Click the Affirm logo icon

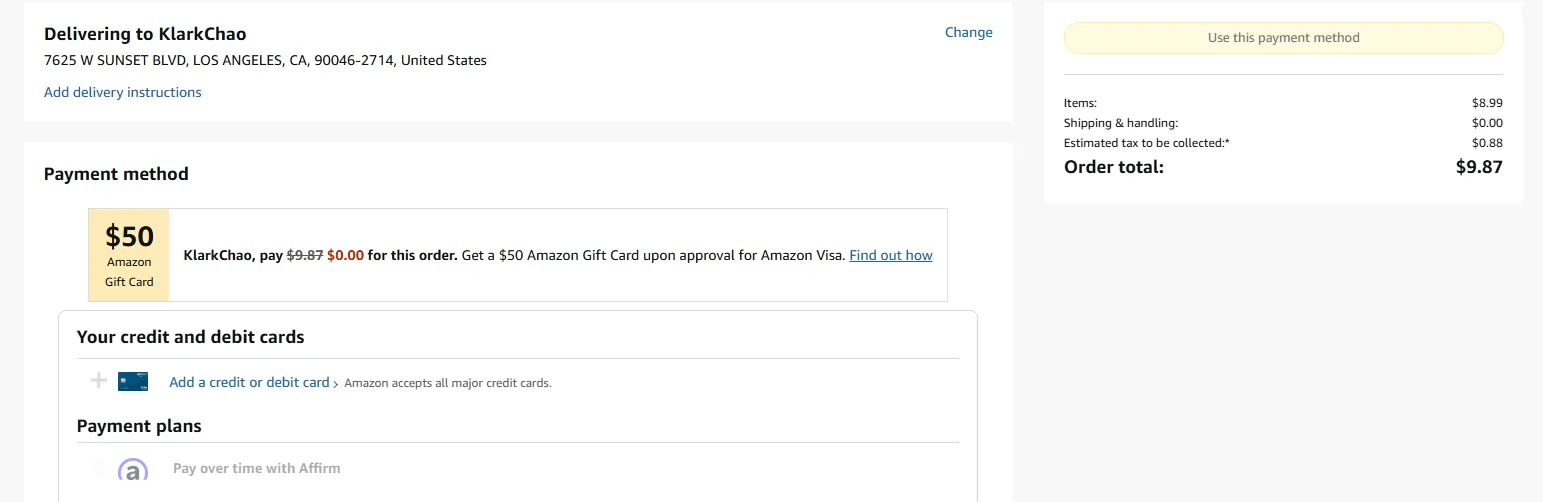point(133,469)
